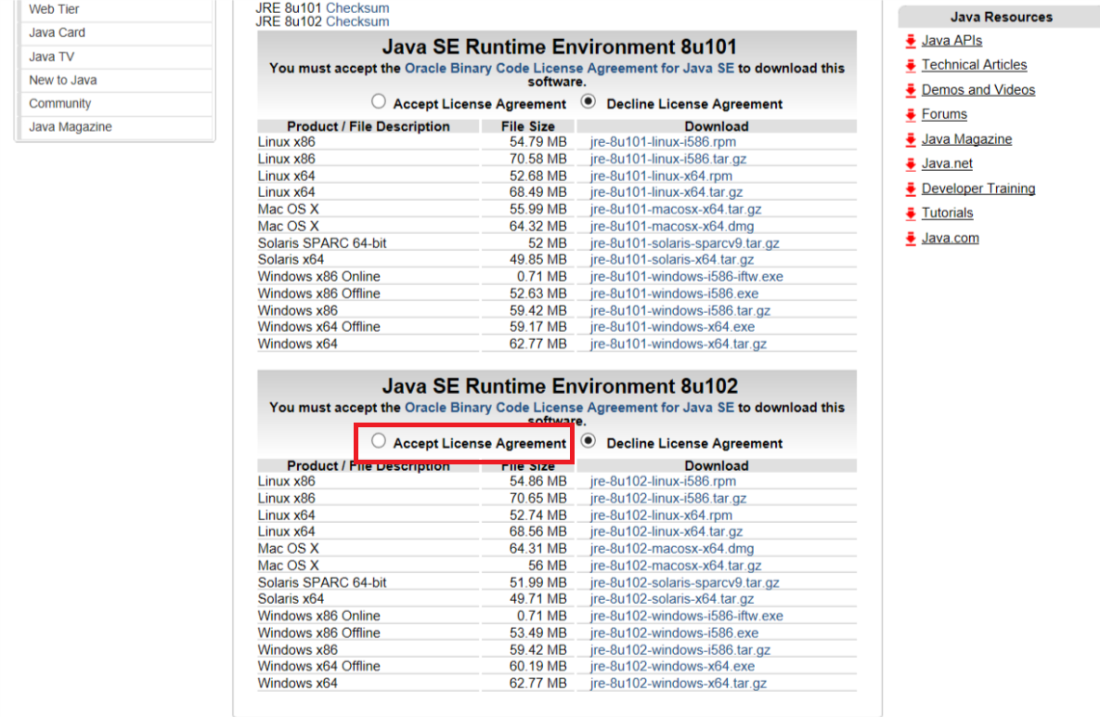This screenshot has height=717, width=1100.
Task: Click the arrow icon beside Java.net
Action: [x=911, y=164]
